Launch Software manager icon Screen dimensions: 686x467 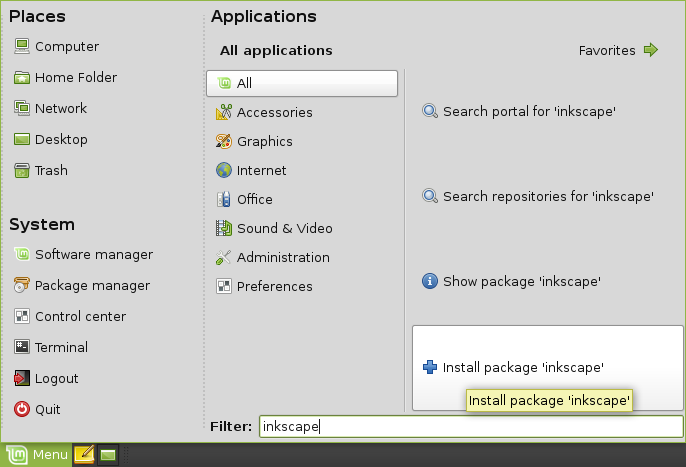tap(21, 254)
